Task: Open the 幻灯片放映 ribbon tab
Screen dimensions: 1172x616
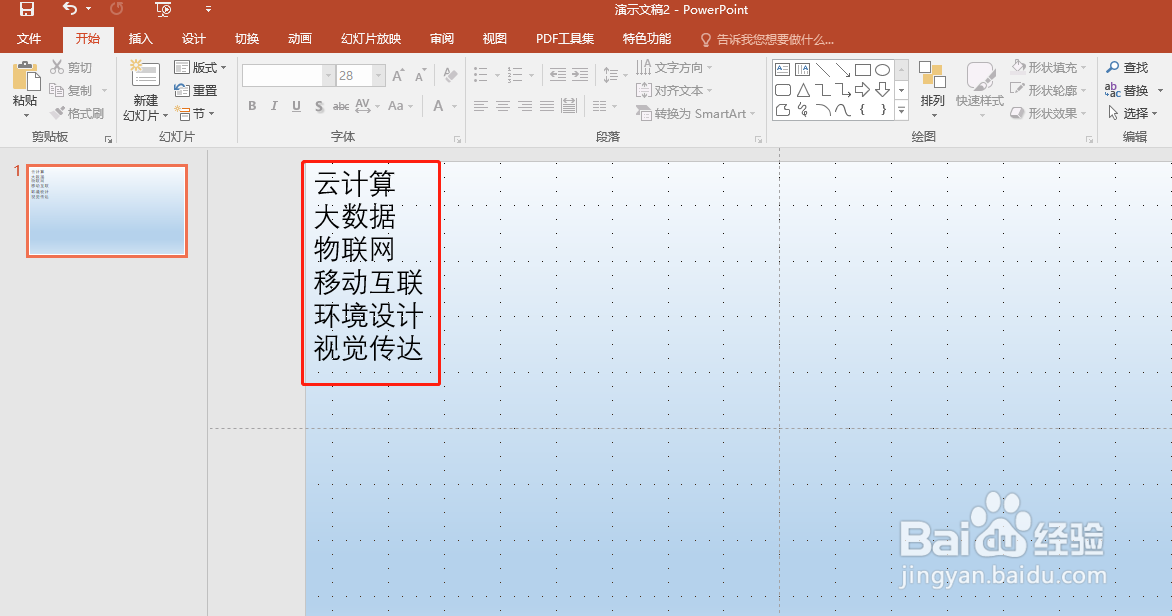Action: click(370, 39)
